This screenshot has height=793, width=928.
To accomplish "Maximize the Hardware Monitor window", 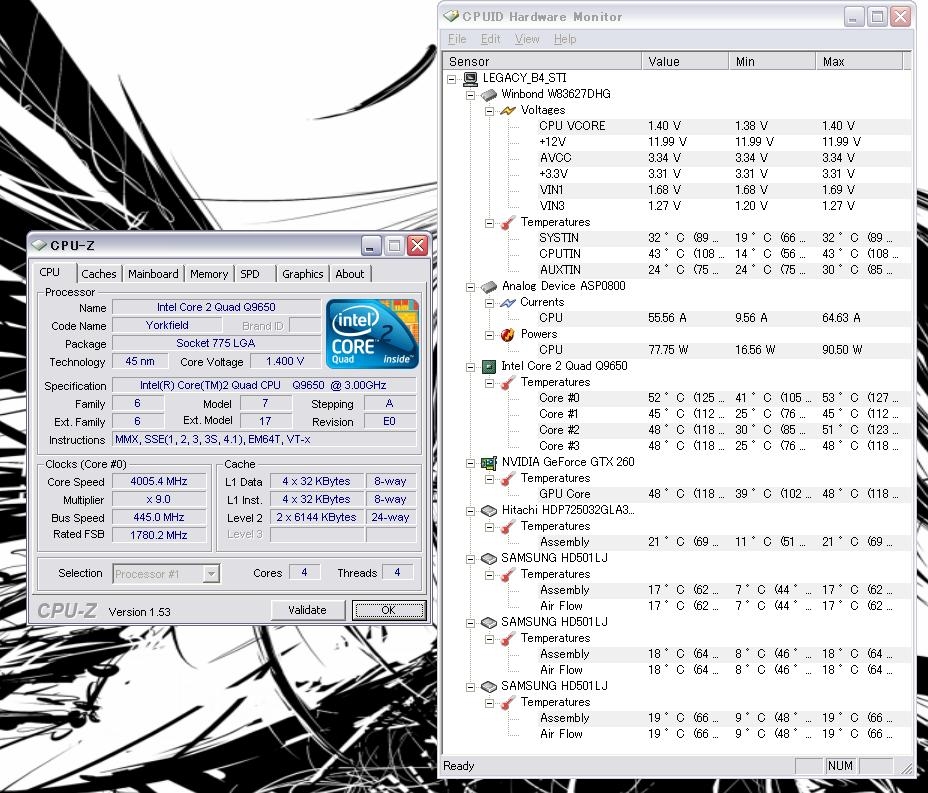I will 877,17.
